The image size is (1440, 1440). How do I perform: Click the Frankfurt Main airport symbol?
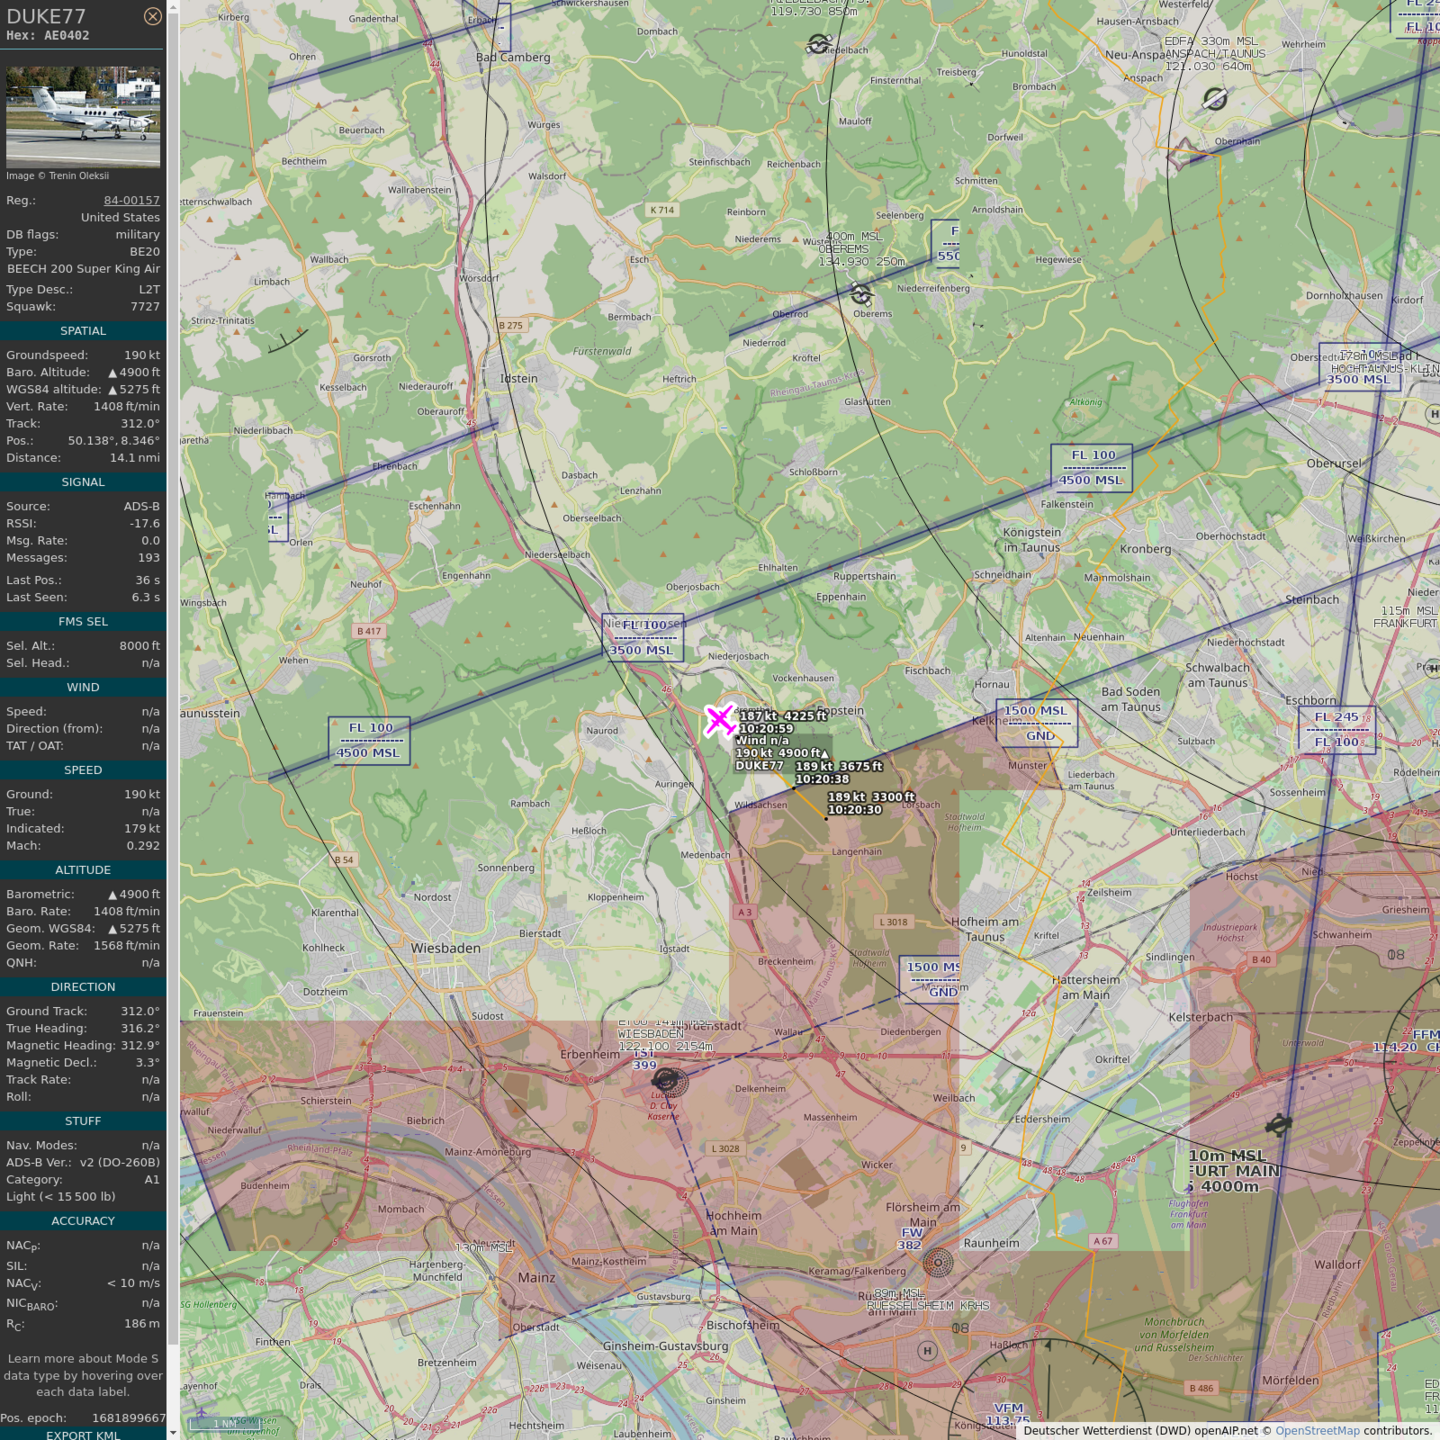tap(1278, 1125)
